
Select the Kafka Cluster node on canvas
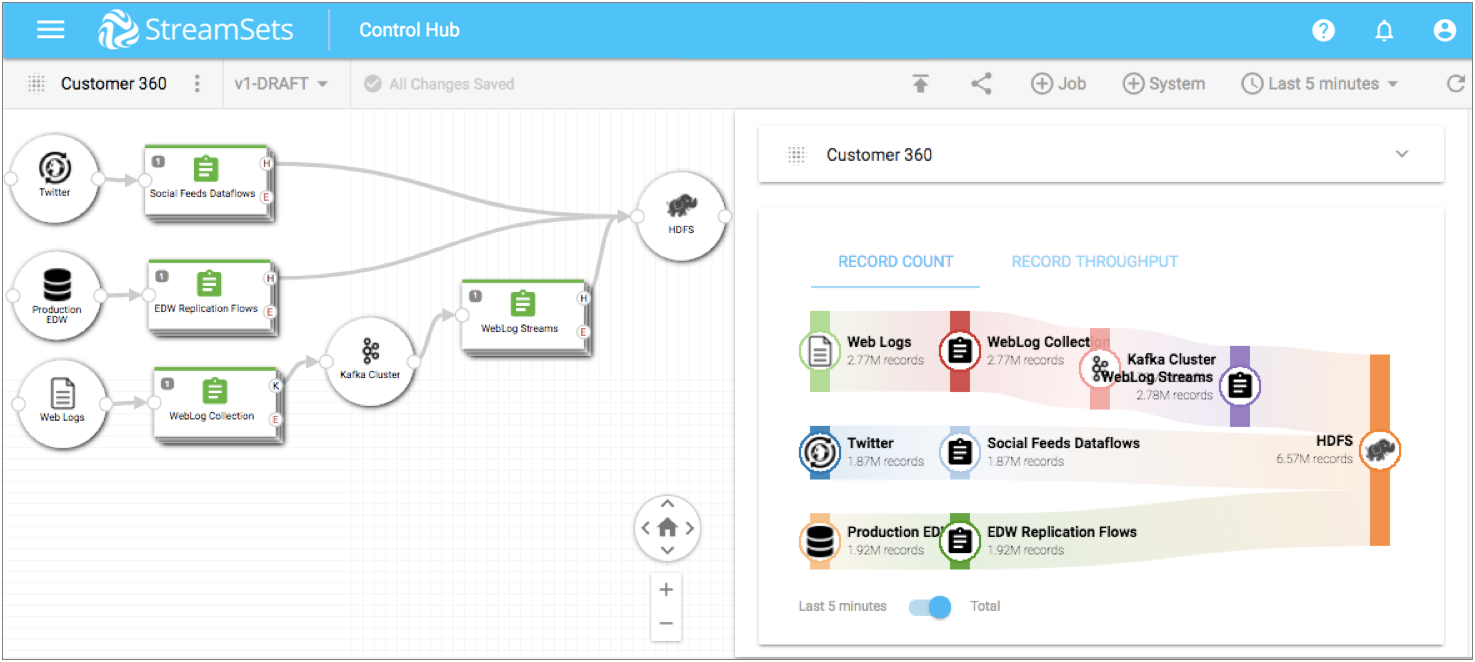click(370, 360)
